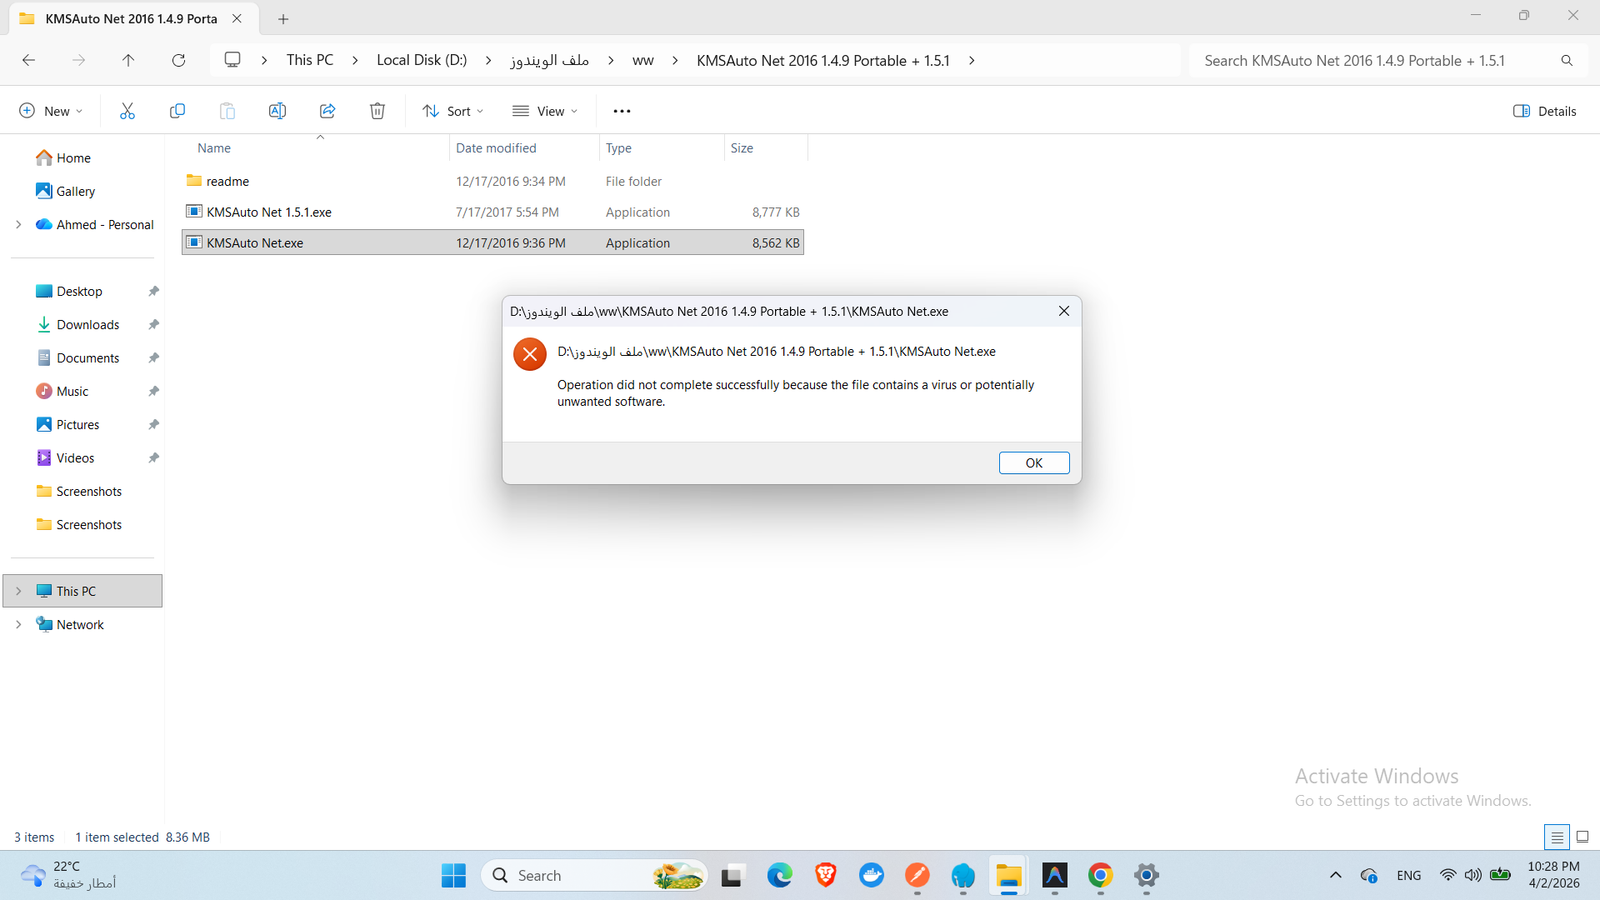The height and width of the screenshot is (900, 1600).
Task: Click OK in the virus warning dialog
Action: coord(1034,463)
